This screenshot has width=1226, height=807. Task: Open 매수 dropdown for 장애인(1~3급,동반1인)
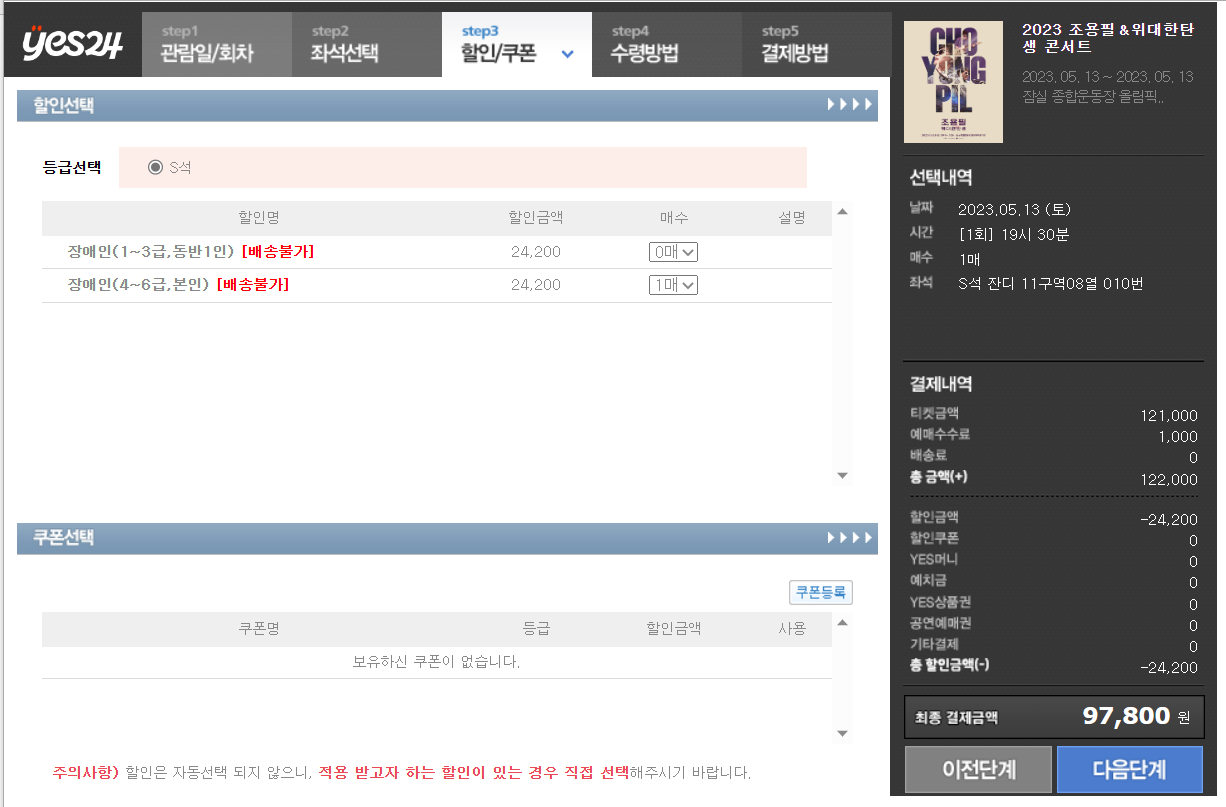[x=673, y=252]
